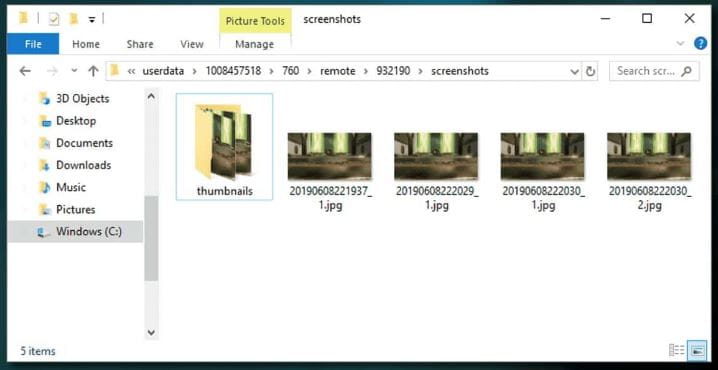Image resolution: width=718 pixels, height=370 pixels.
Task: Select image 20190608221937_1.jpg
Action: pos(330,171)
